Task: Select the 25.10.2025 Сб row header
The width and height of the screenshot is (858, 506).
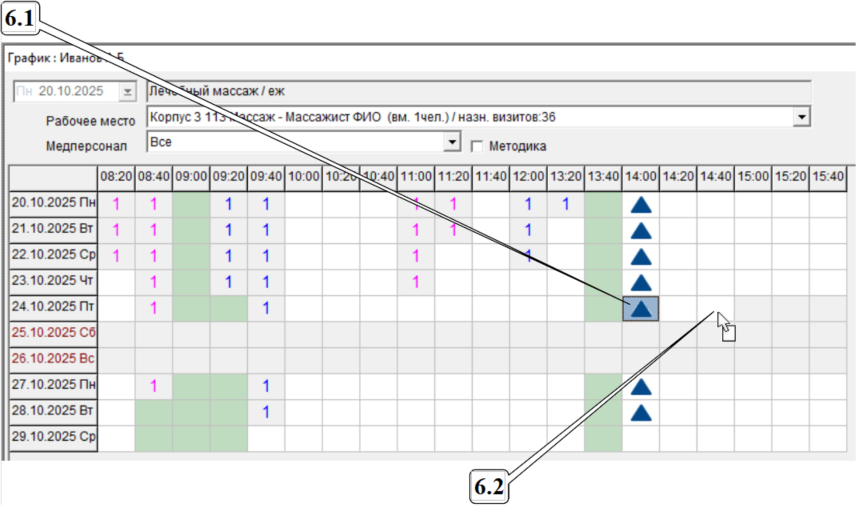Action: pos(54,334)
